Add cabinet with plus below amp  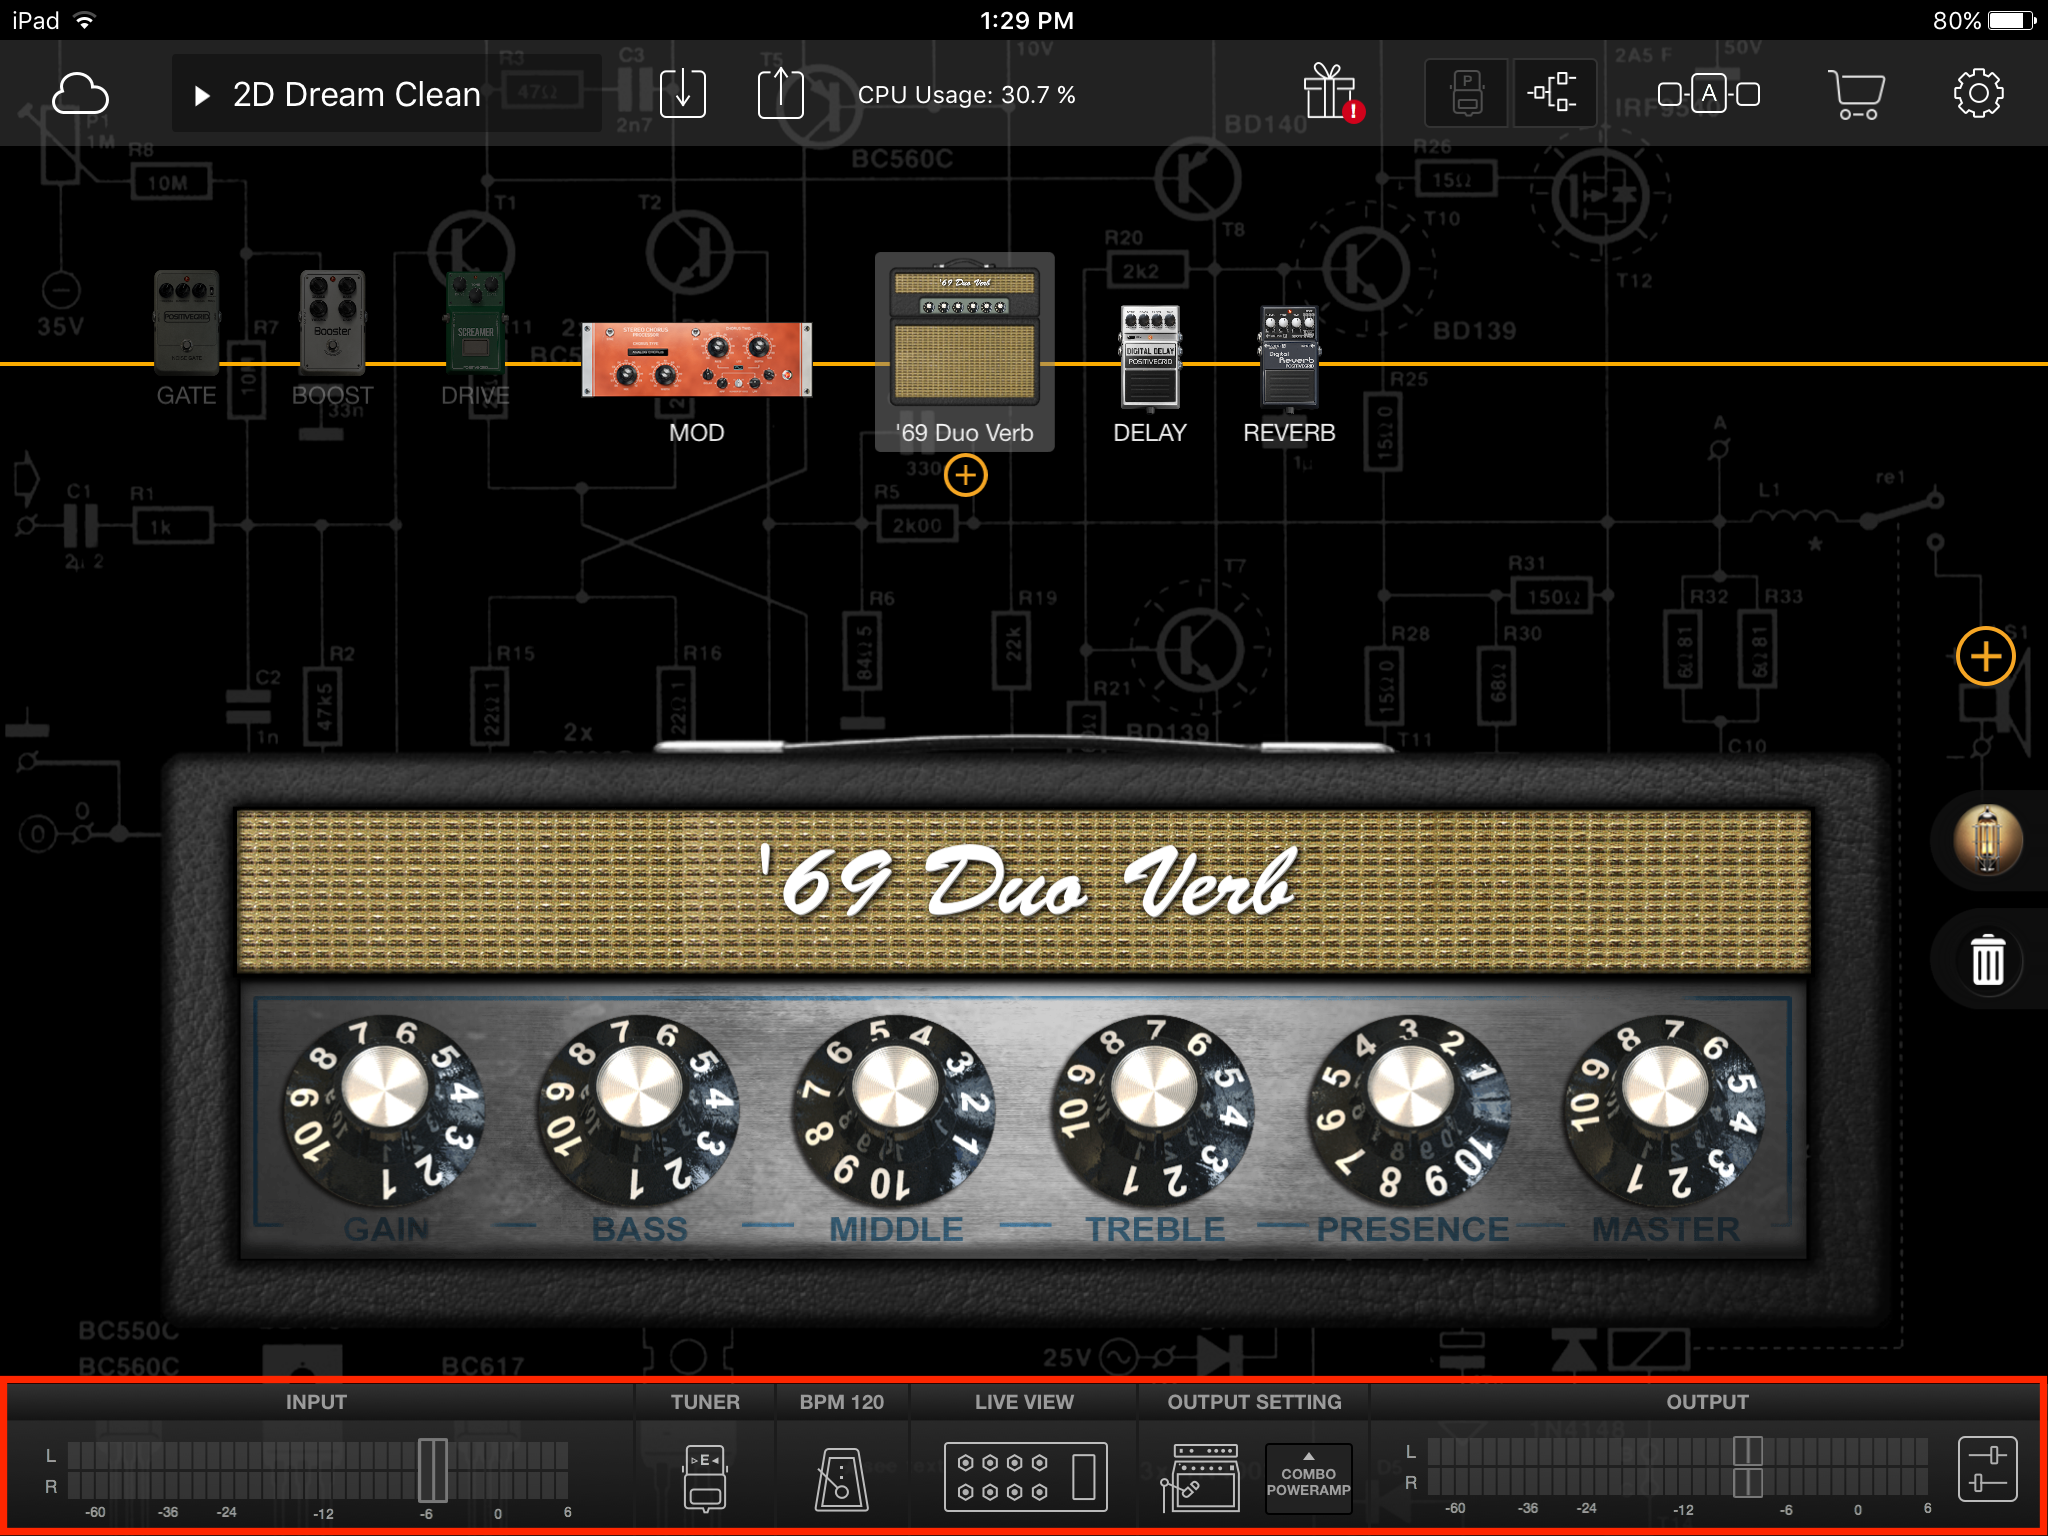point(965,475)
